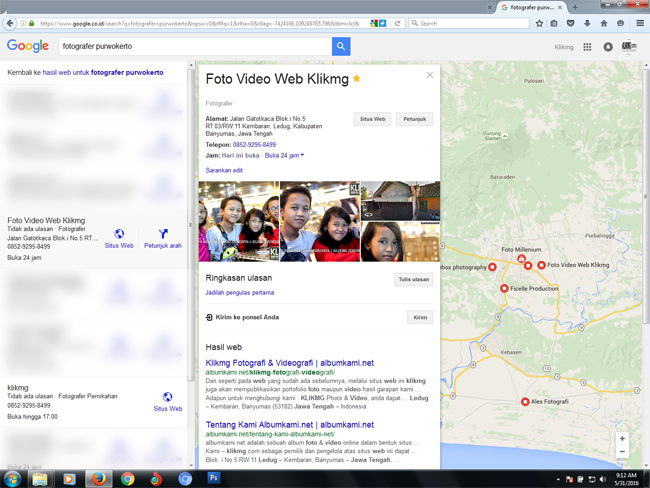650x488 pixels.
Task: Open Tentang Kami Albumkami.net result link
Action: (x=290, y=425)
